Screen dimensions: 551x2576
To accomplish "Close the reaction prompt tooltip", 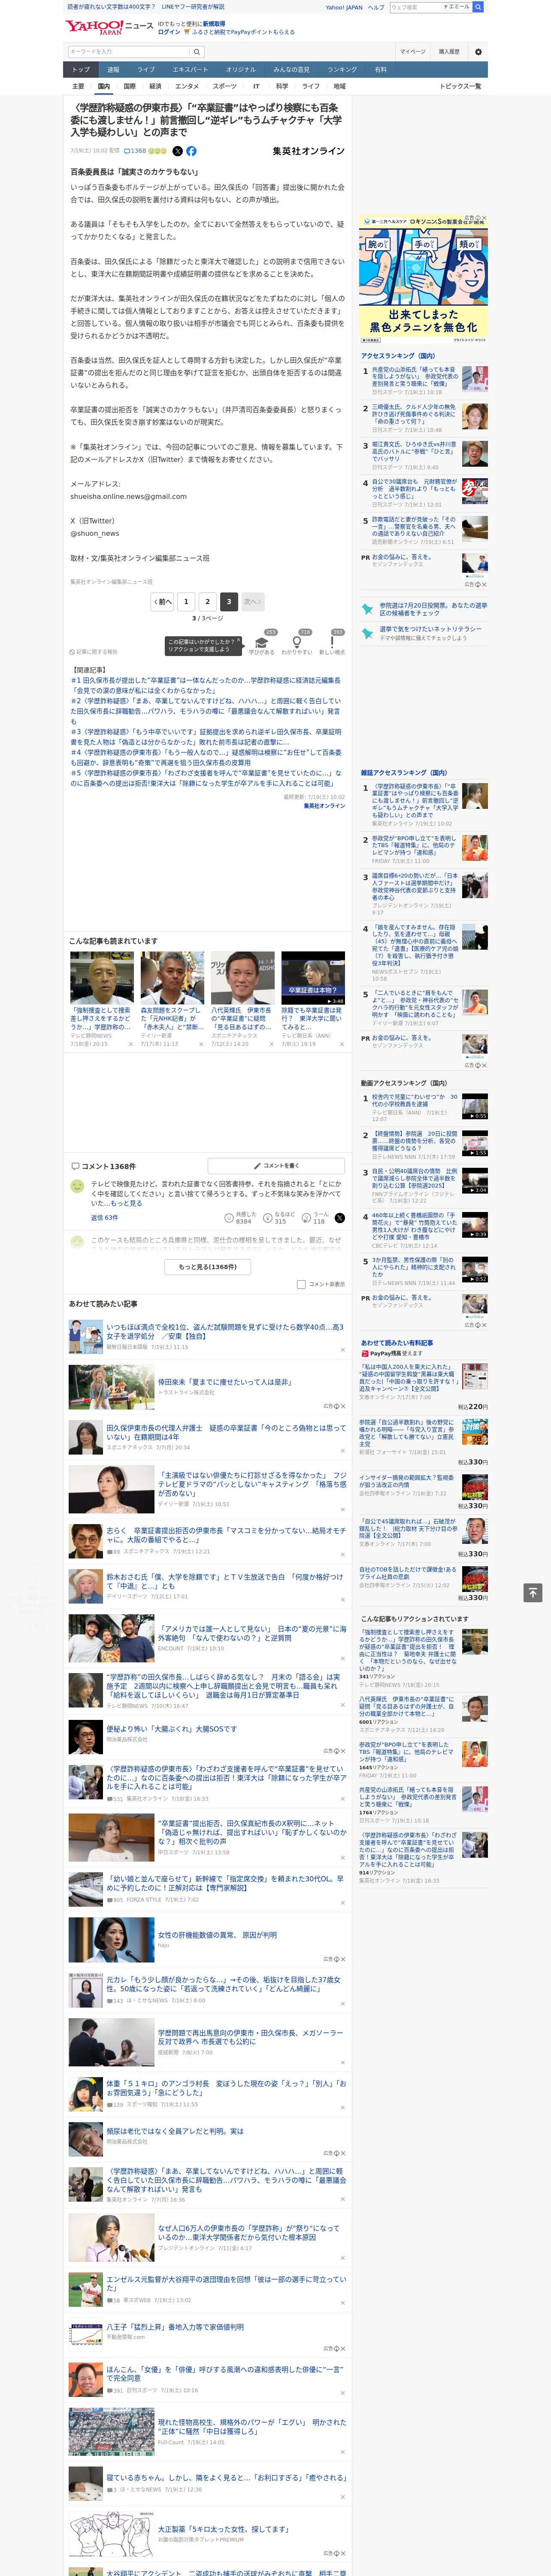I will click(238, 641).
